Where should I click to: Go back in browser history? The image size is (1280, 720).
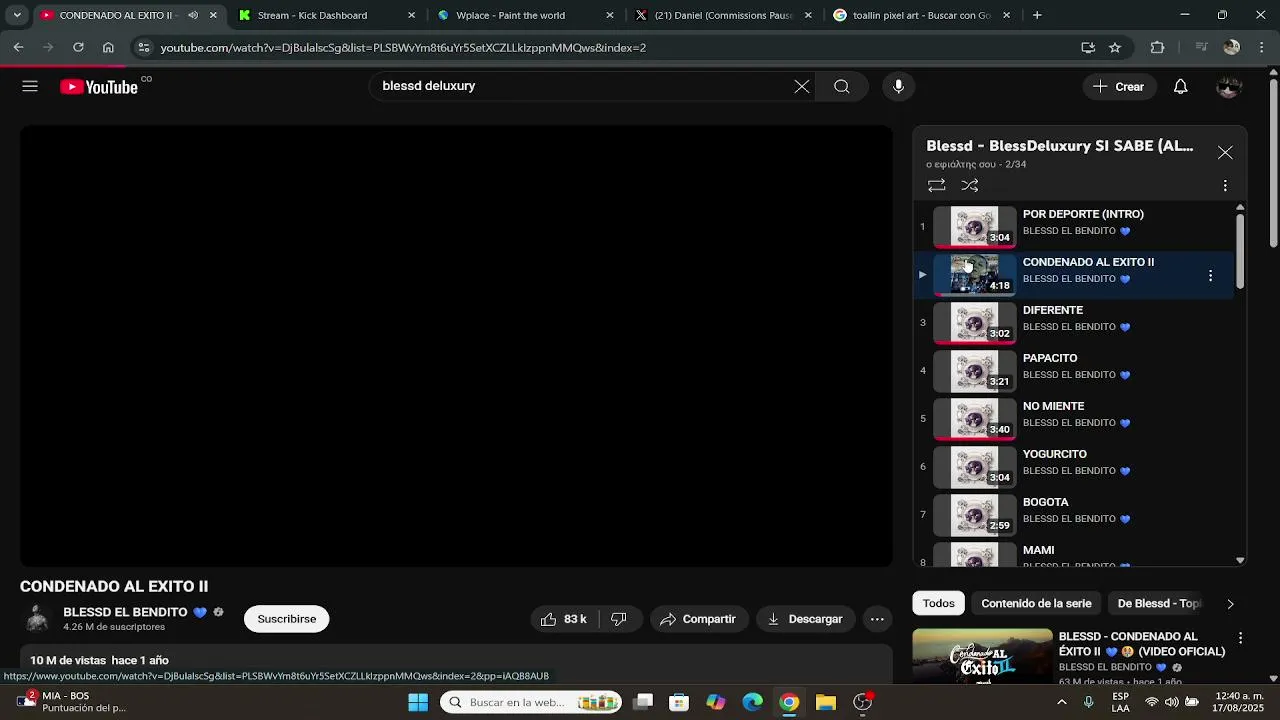(x=18, y=47)
